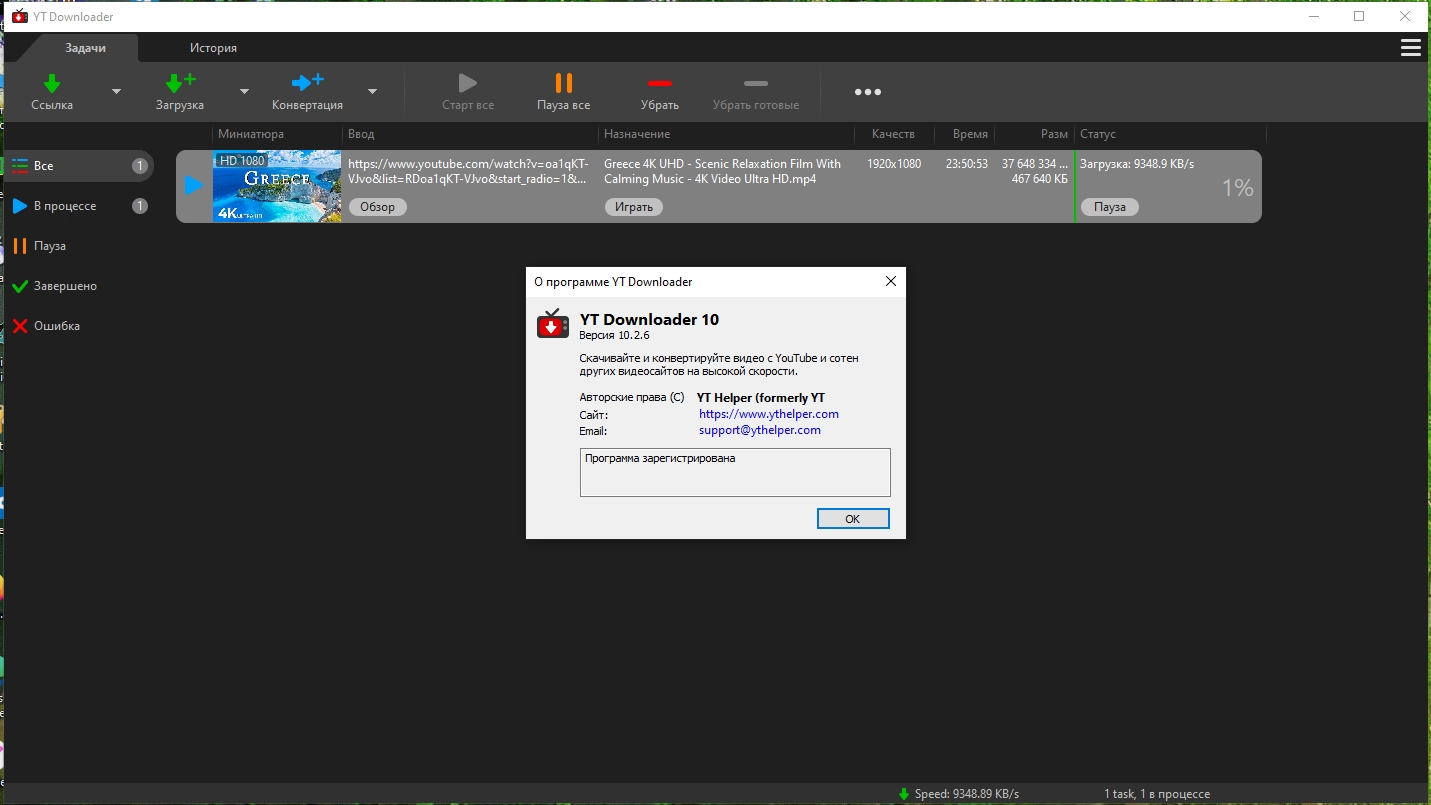Viewport: 1431px width, 805px height.
Task: Click the Убрать готовые toolbar icon
Action: [756, 83]
